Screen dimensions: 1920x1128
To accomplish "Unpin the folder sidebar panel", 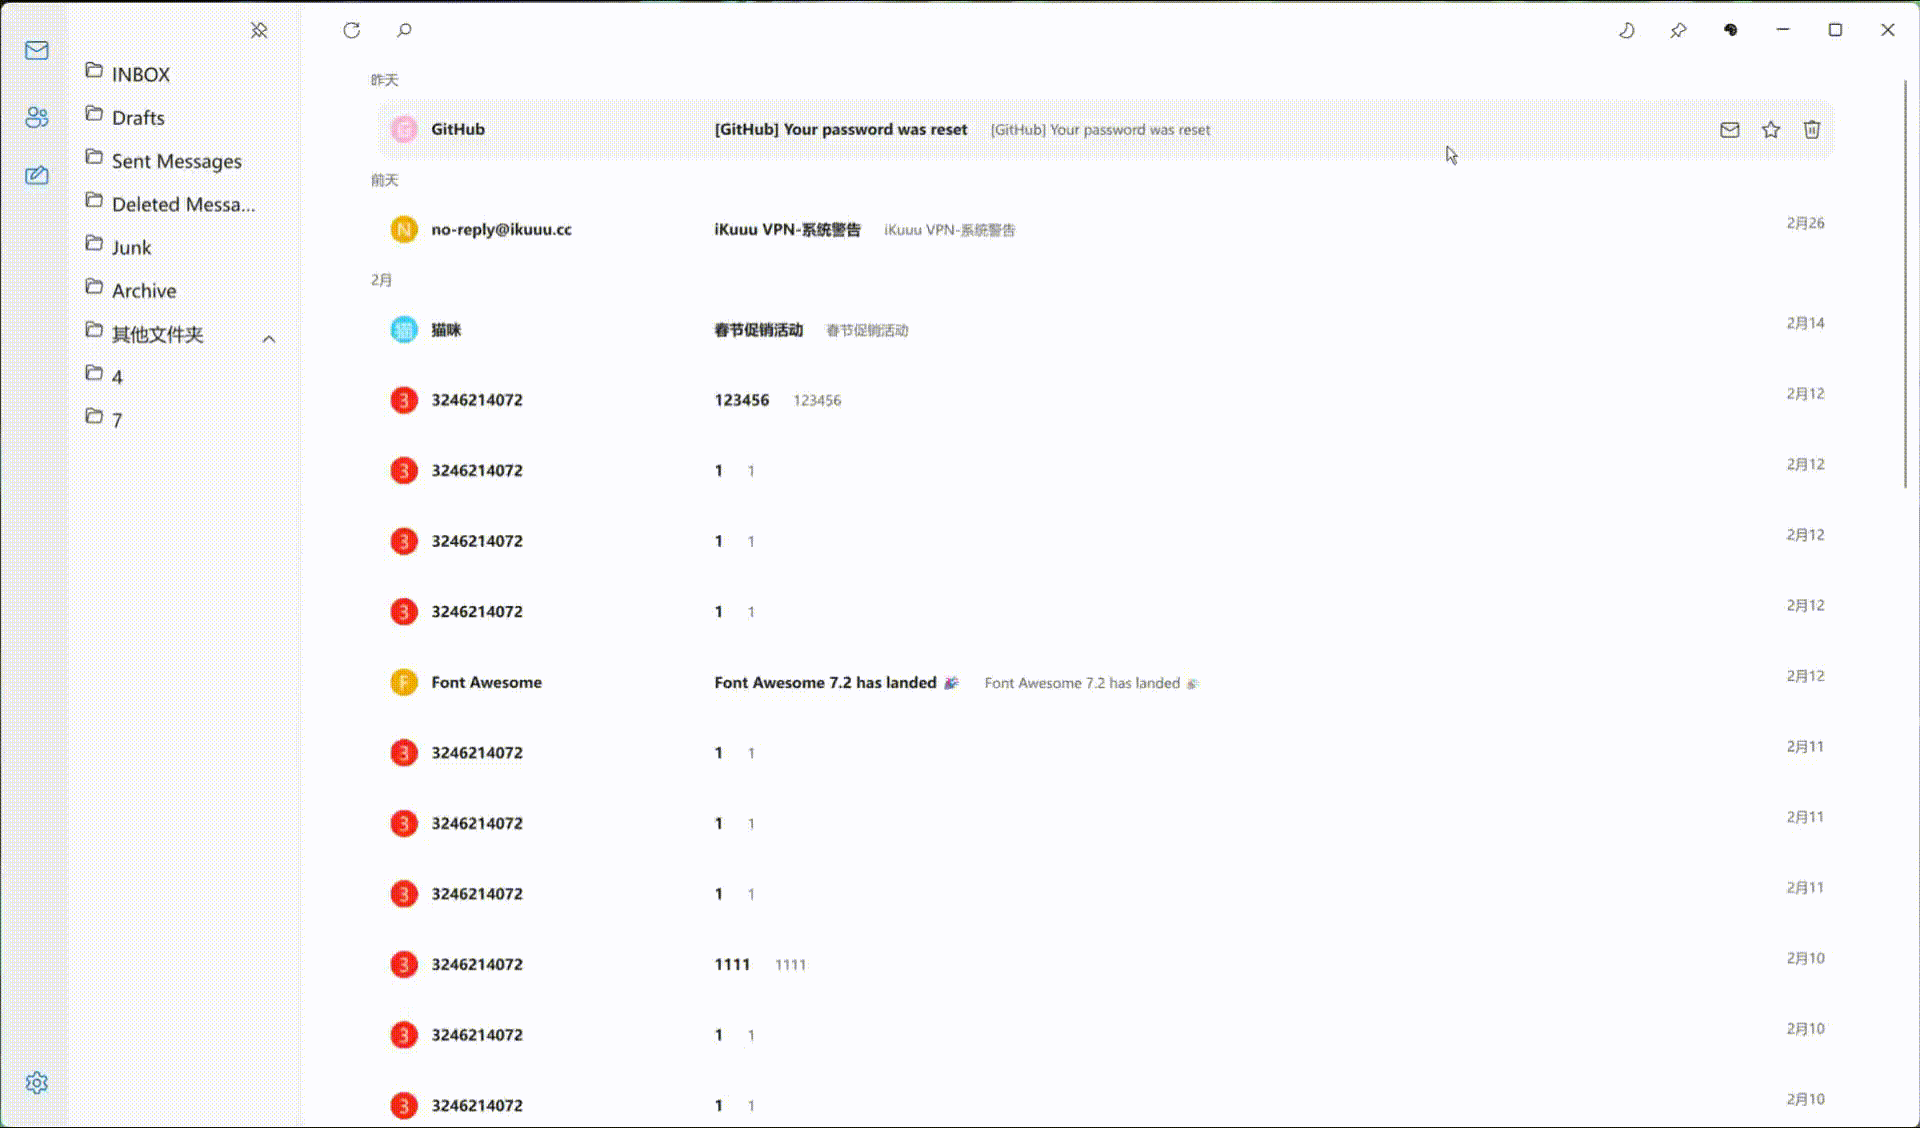I will click(x=259, y=30).
